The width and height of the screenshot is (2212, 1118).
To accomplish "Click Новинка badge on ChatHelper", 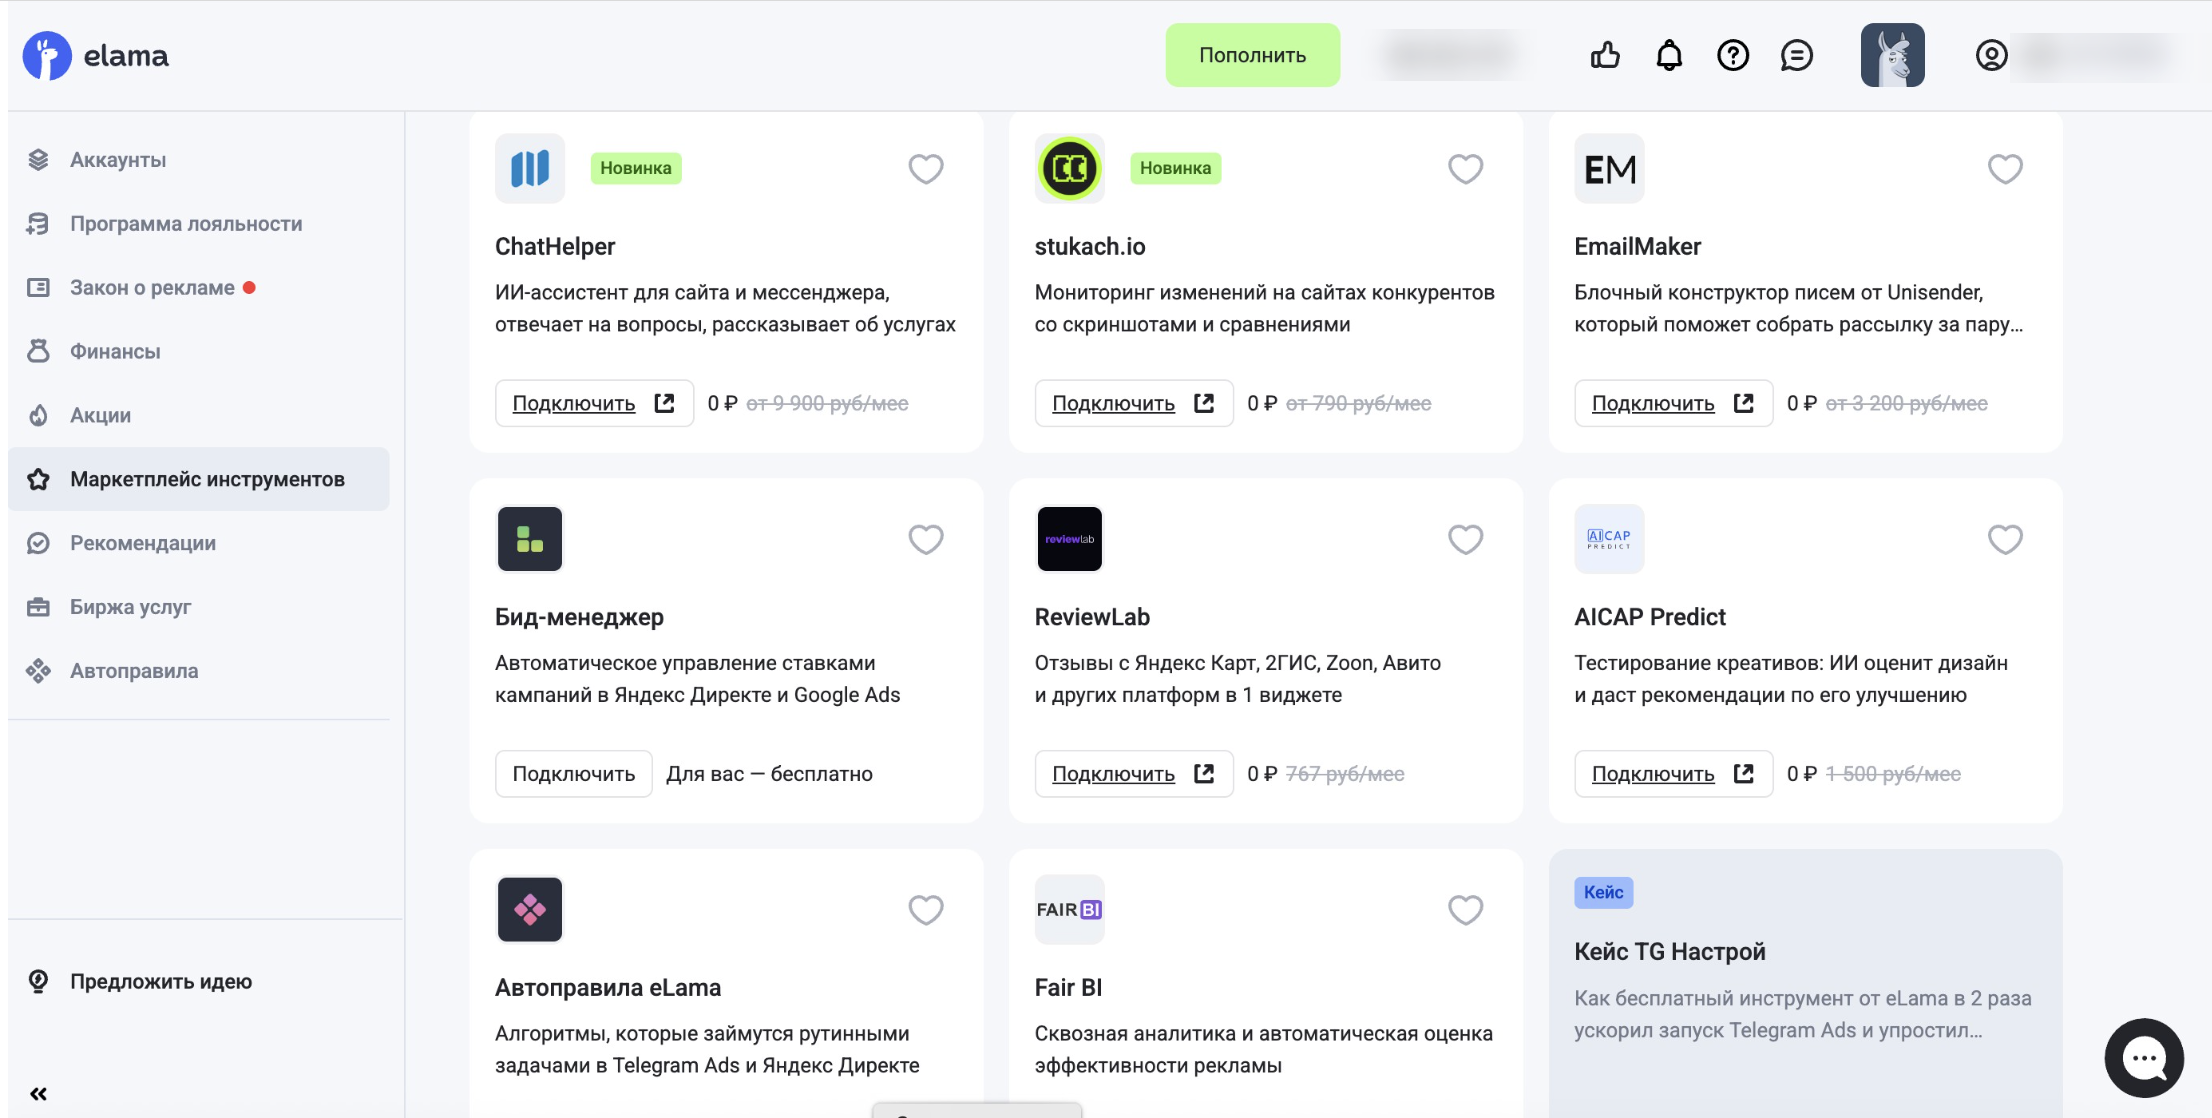I will tap(636, 168).
